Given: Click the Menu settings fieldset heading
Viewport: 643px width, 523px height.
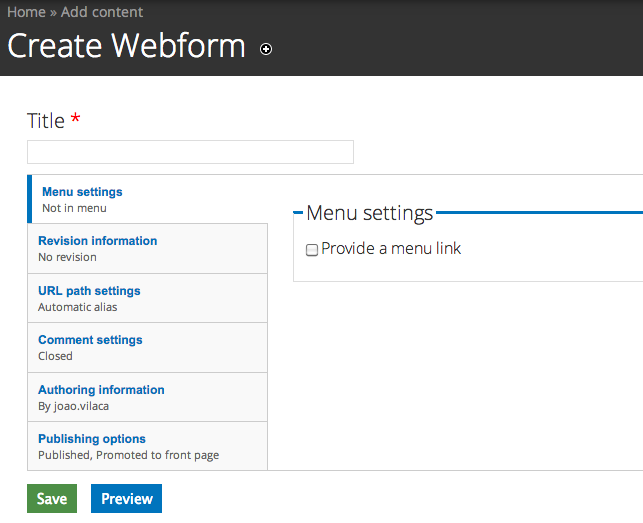Looking at the screenshot, I should click(x=369, y=213).
